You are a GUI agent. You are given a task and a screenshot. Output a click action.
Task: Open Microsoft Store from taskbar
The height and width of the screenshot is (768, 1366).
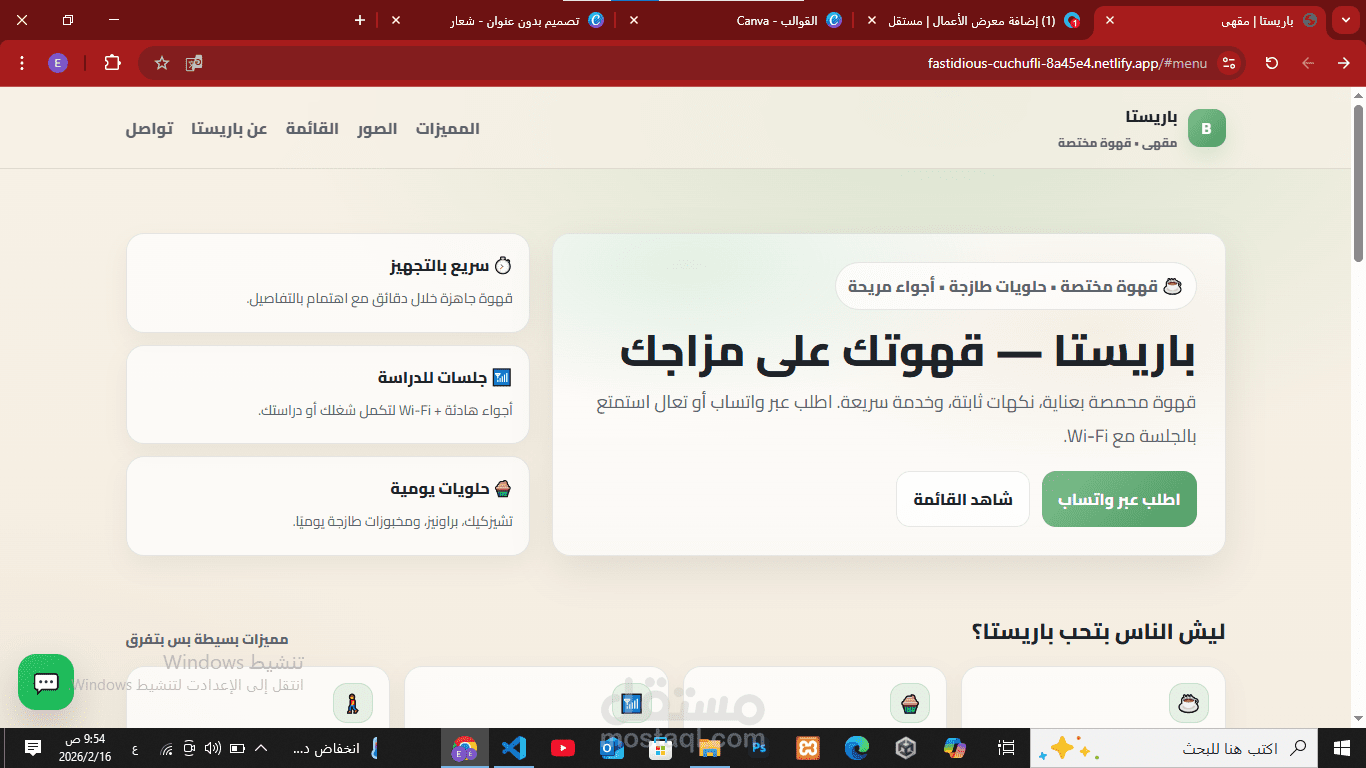660,748
